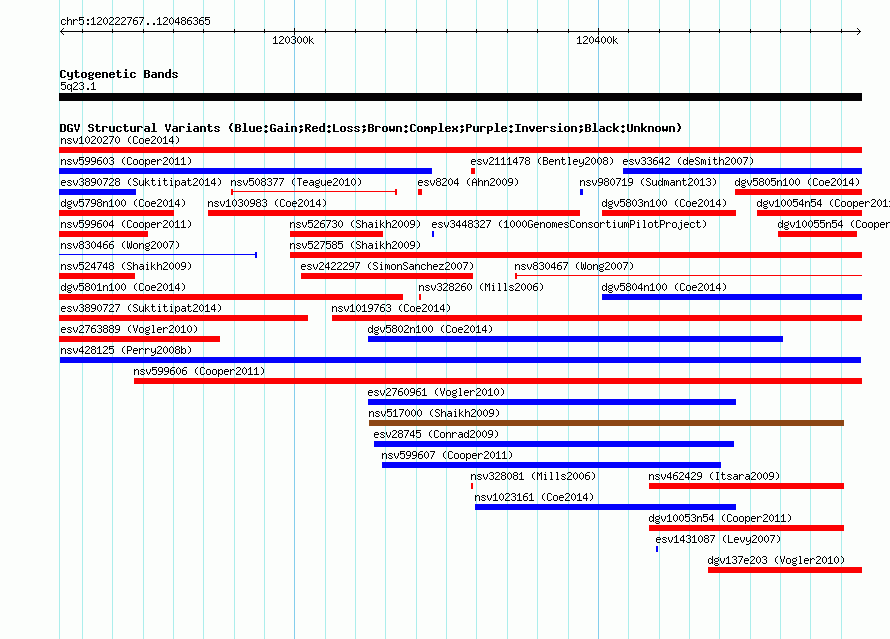This screenshot has width=890, height=639.
Task: Select the Cytogenetic Bands track title
Action: pyautogui.click(x=119, y=74)
